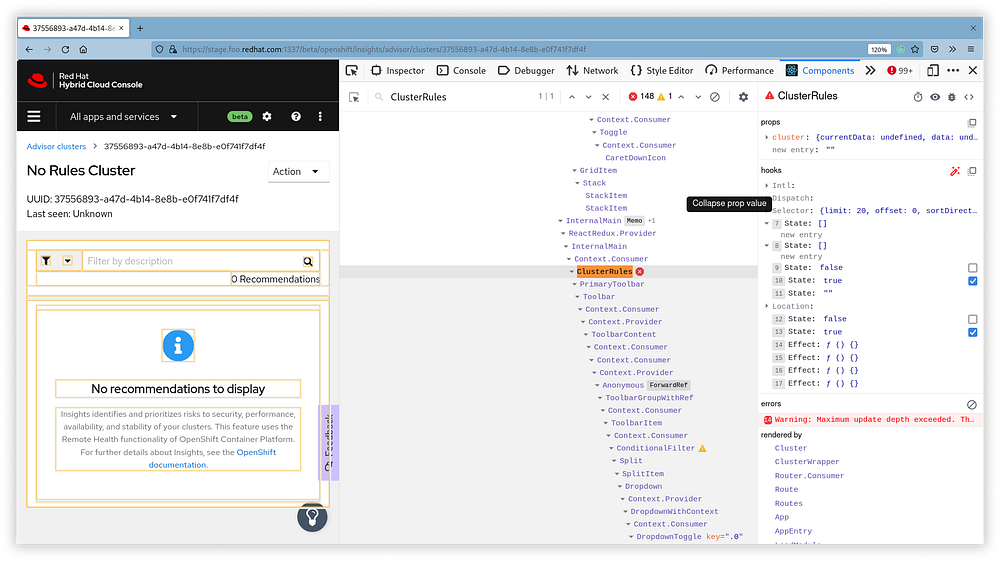
Task: Switch to the Performance tab
Action: 739,70
